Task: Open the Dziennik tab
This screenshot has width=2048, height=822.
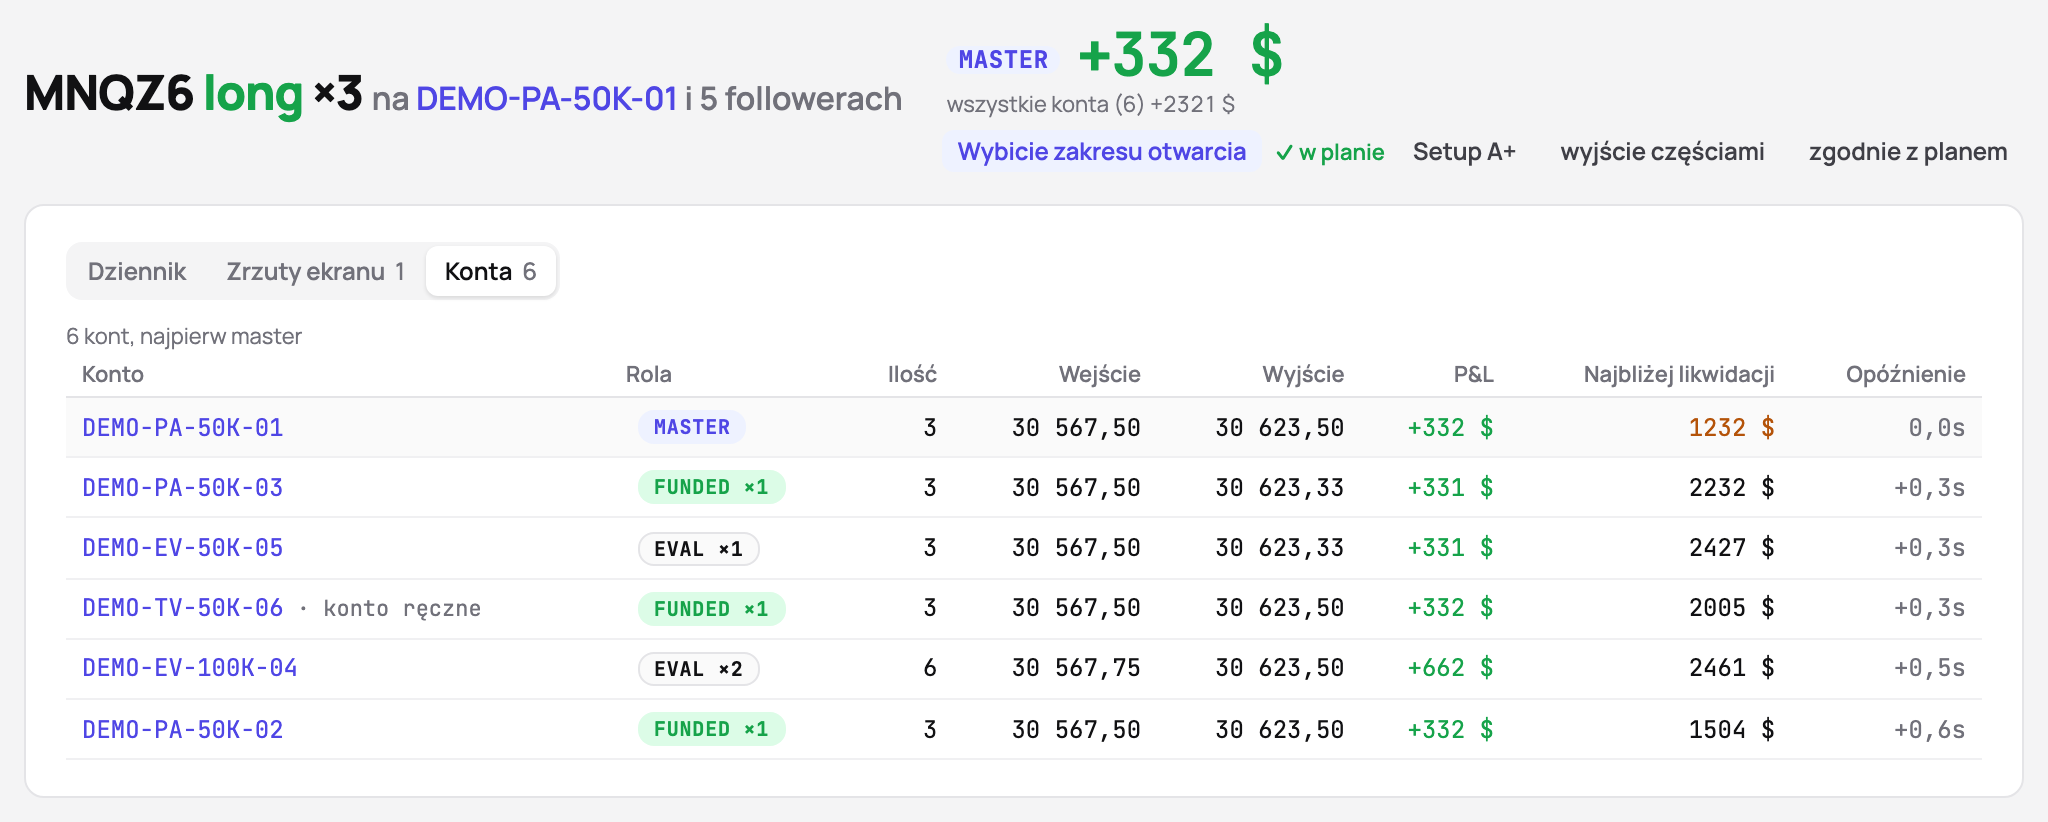Action: (137, 271)
